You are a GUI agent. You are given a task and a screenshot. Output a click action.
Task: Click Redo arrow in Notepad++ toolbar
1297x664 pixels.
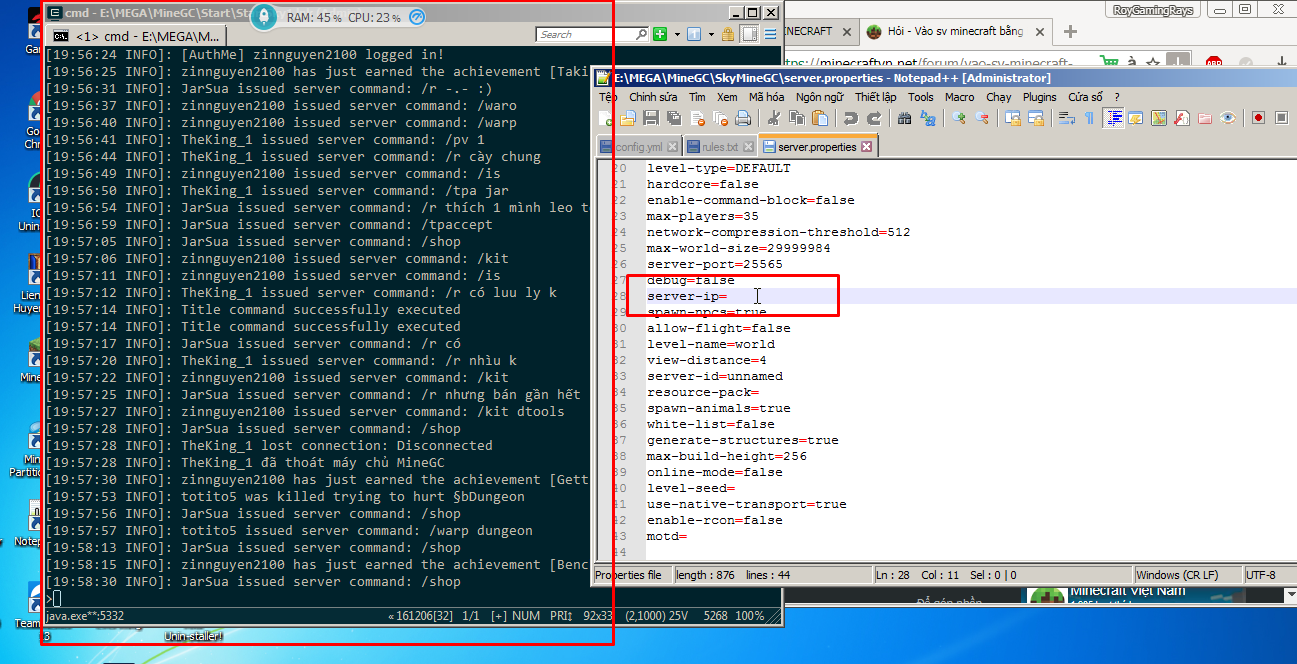click(874, 118)
